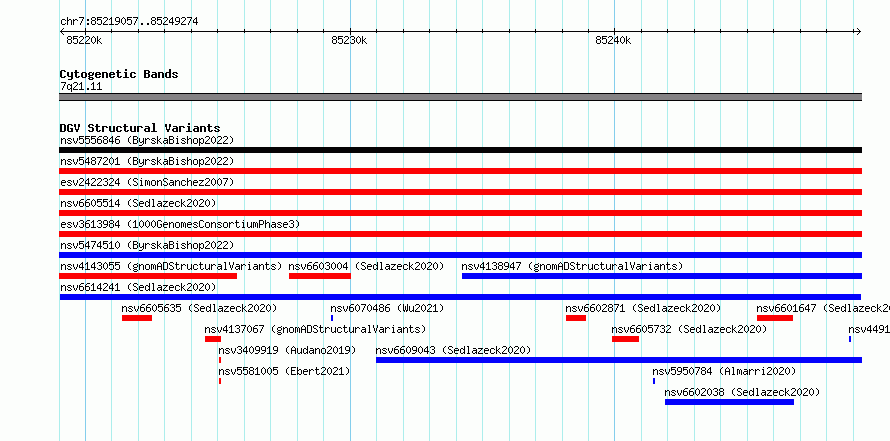Click the red nsv6605514 variant bar
The height and width of the screenshot is (441, 890).
460,213
